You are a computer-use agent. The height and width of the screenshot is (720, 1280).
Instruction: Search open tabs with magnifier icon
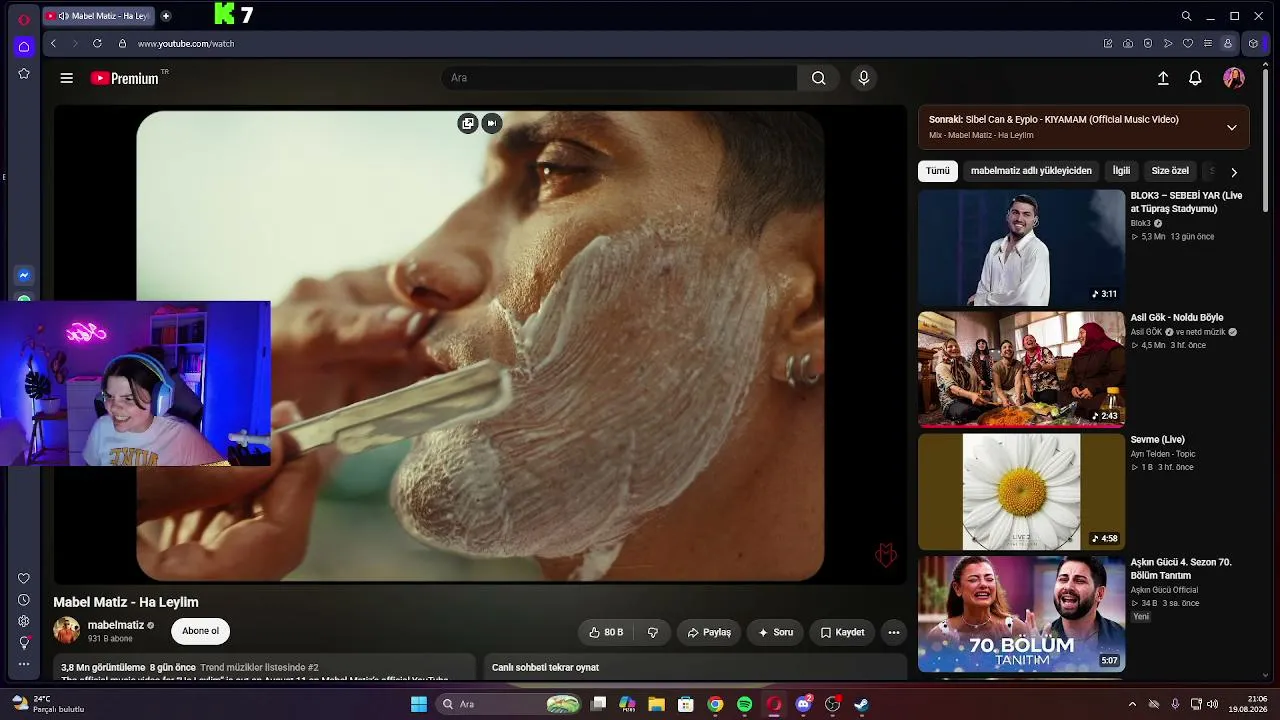[x=1186, y=16]
